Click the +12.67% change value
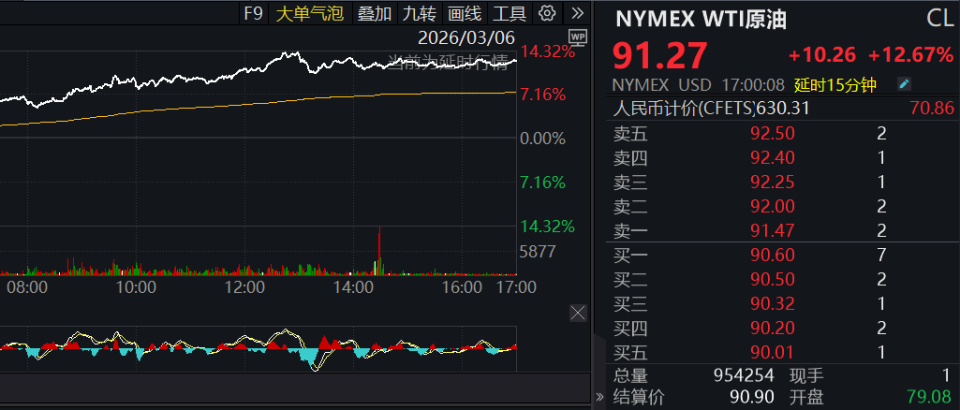960x410 pixels. [911, 56]
